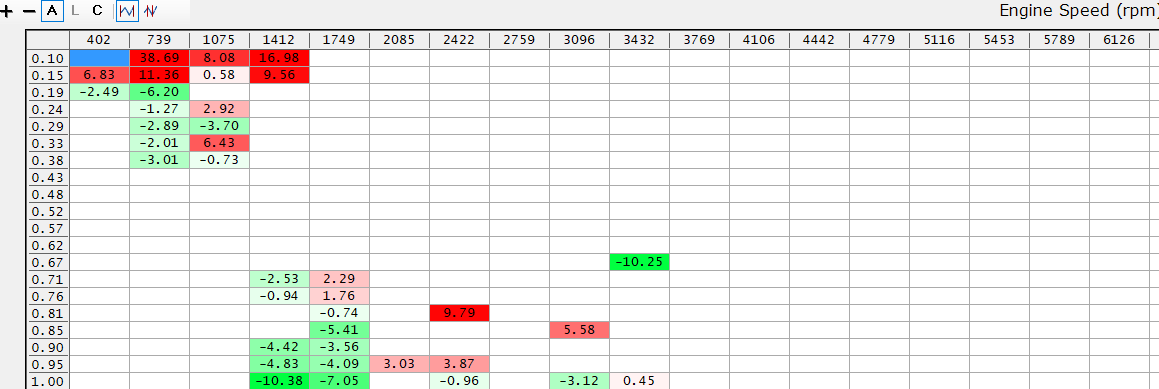Select the boxed zigzag graph icon

(127, 11)
